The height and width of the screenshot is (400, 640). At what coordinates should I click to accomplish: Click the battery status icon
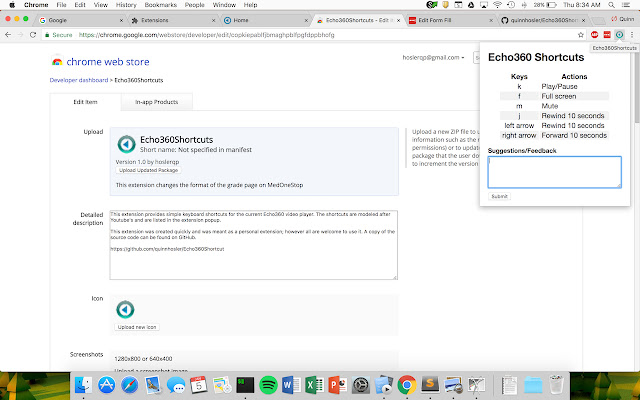tap(551, 5)
